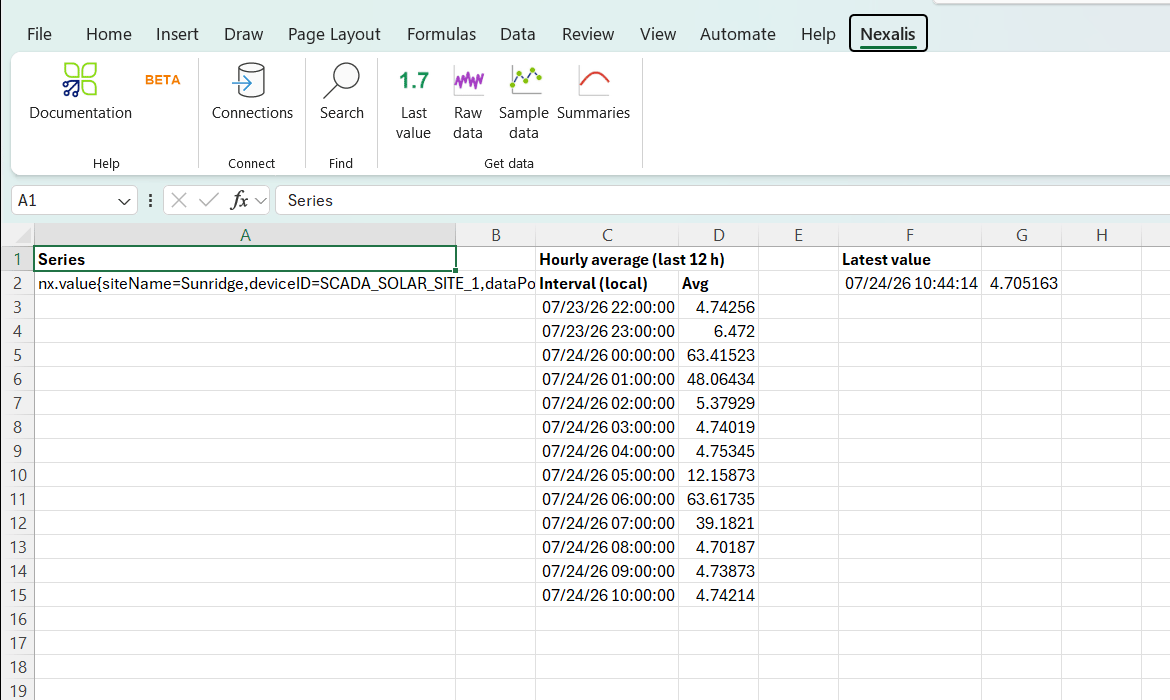The height and width of the screenshot is (700, 1170).
Task: Select all cells with corner triangle
Action: point(17,235)
